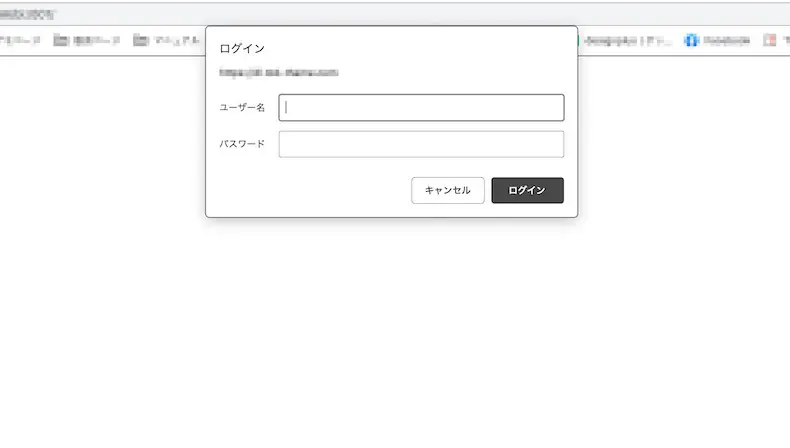The height and width of the screenshot is (448, 790).
Task: Click the ユーザー名 field label
Action: (242, 108)
